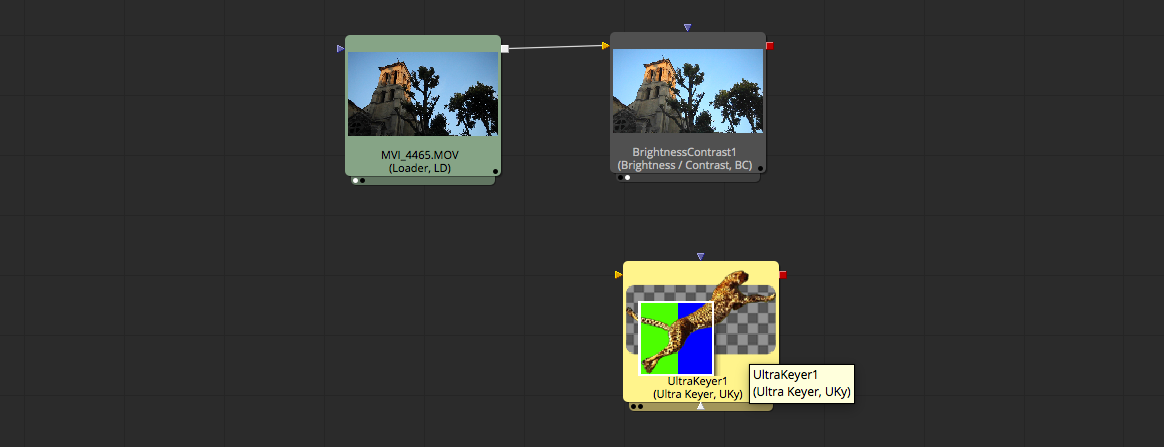Click purple mask input above BrightnessContrast1
This screenshot has width=1164, height=447.
pyautogui.click(x=687, y=27)
